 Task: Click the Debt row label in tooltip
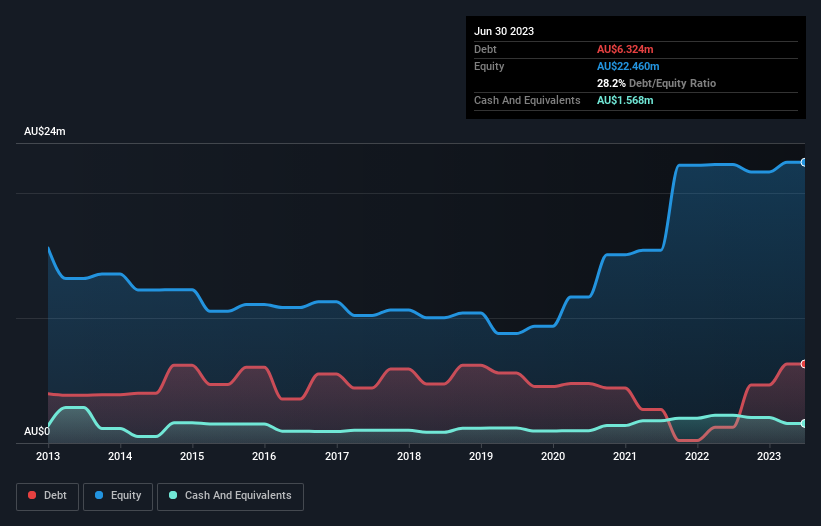point(485,49)
